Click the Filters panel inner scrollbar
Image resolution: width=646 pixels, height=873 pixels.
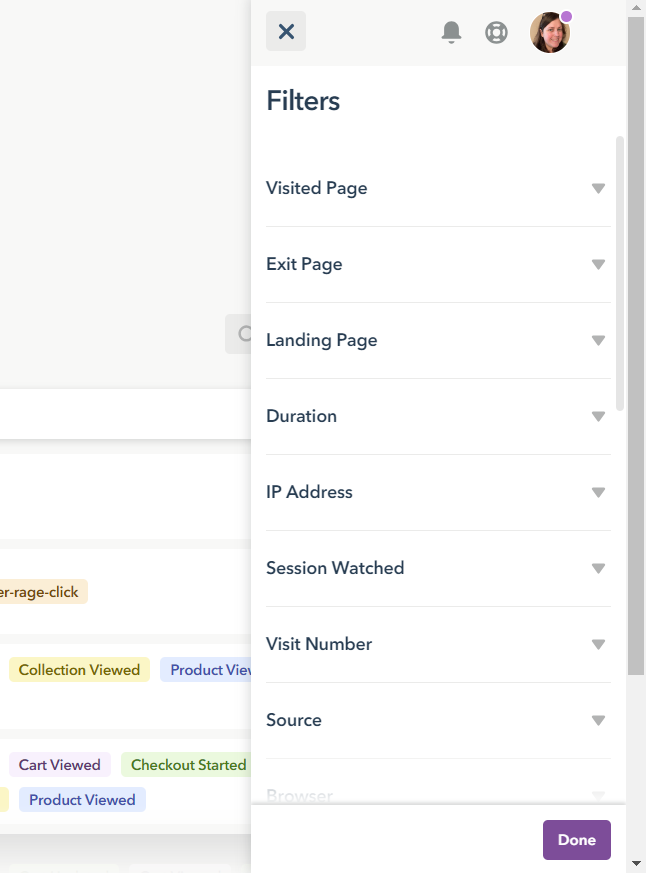[x=619, y=273]
